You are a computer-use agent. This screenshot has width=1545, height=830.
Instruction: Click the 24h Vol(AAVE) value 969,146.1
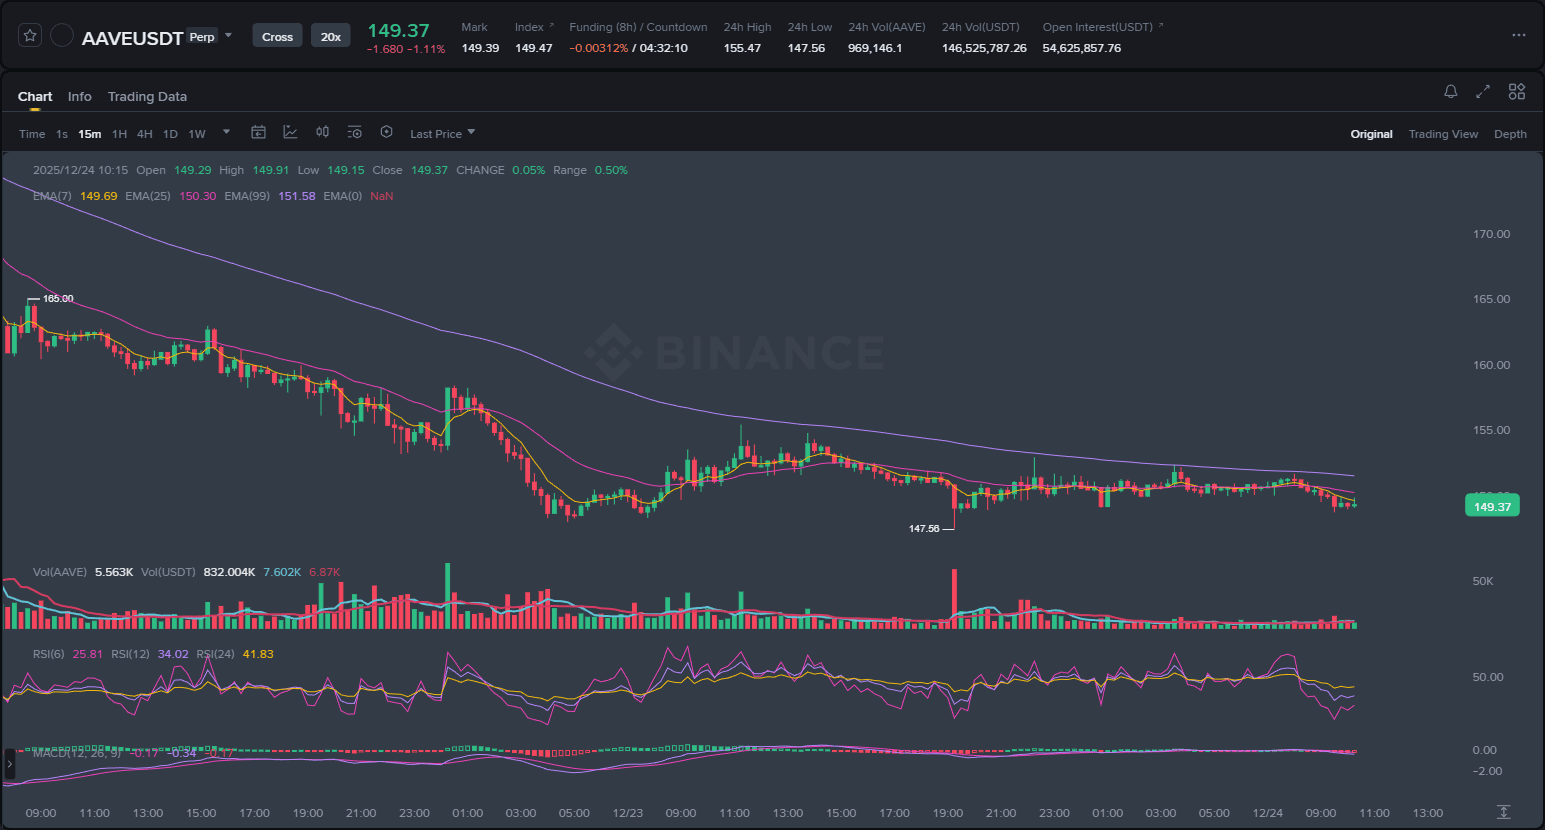click(x=875, y=48)
